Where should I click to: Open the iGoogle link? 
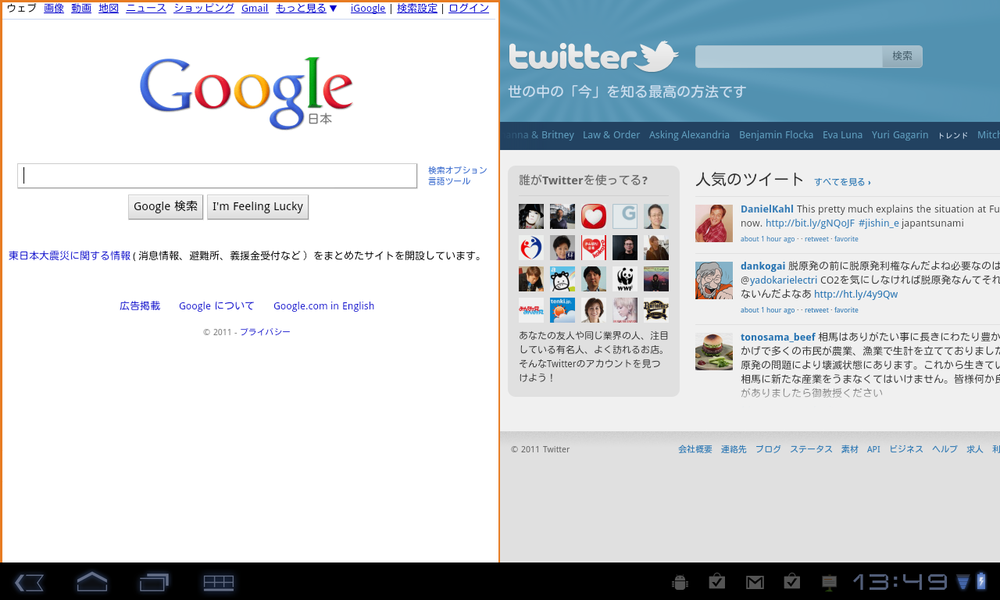368,8
